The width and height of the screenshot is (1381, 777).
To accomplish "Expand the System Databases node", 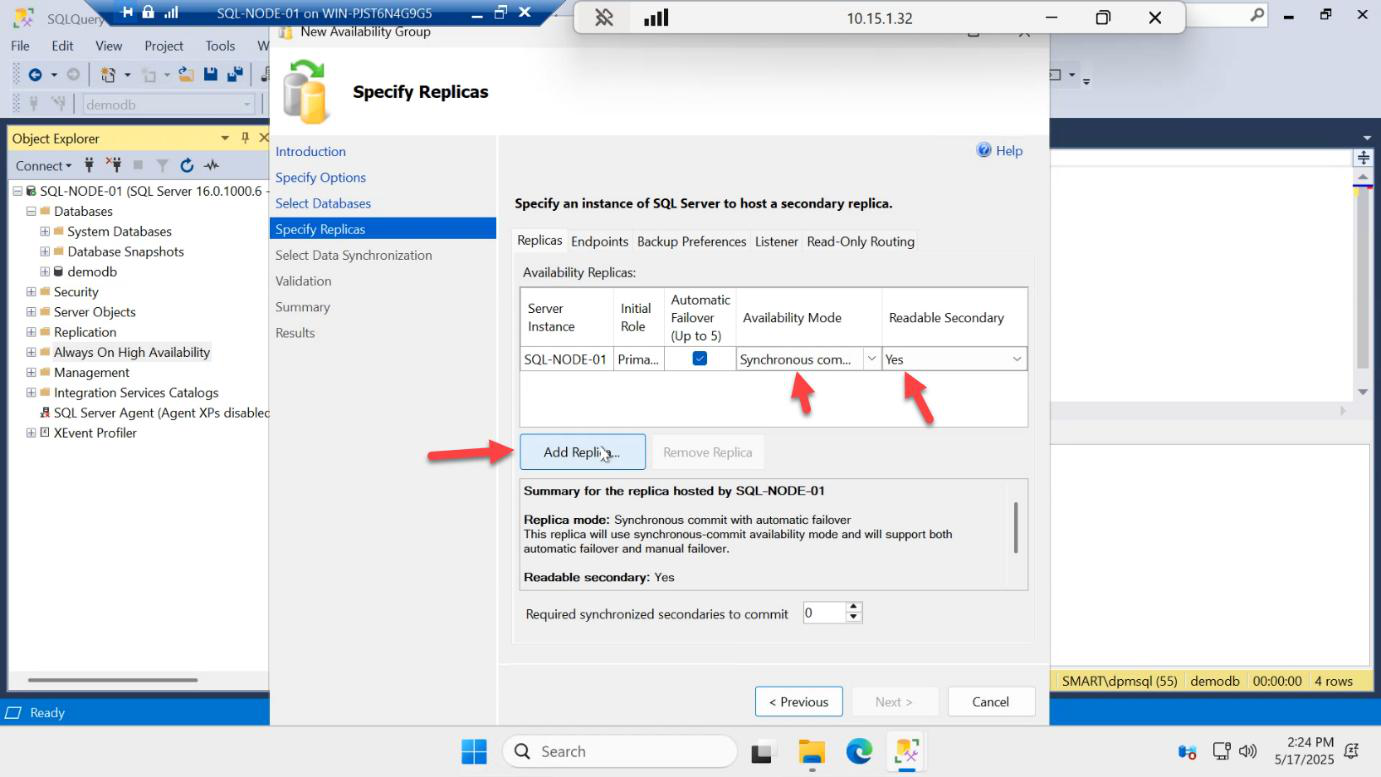I will point(45,231).
